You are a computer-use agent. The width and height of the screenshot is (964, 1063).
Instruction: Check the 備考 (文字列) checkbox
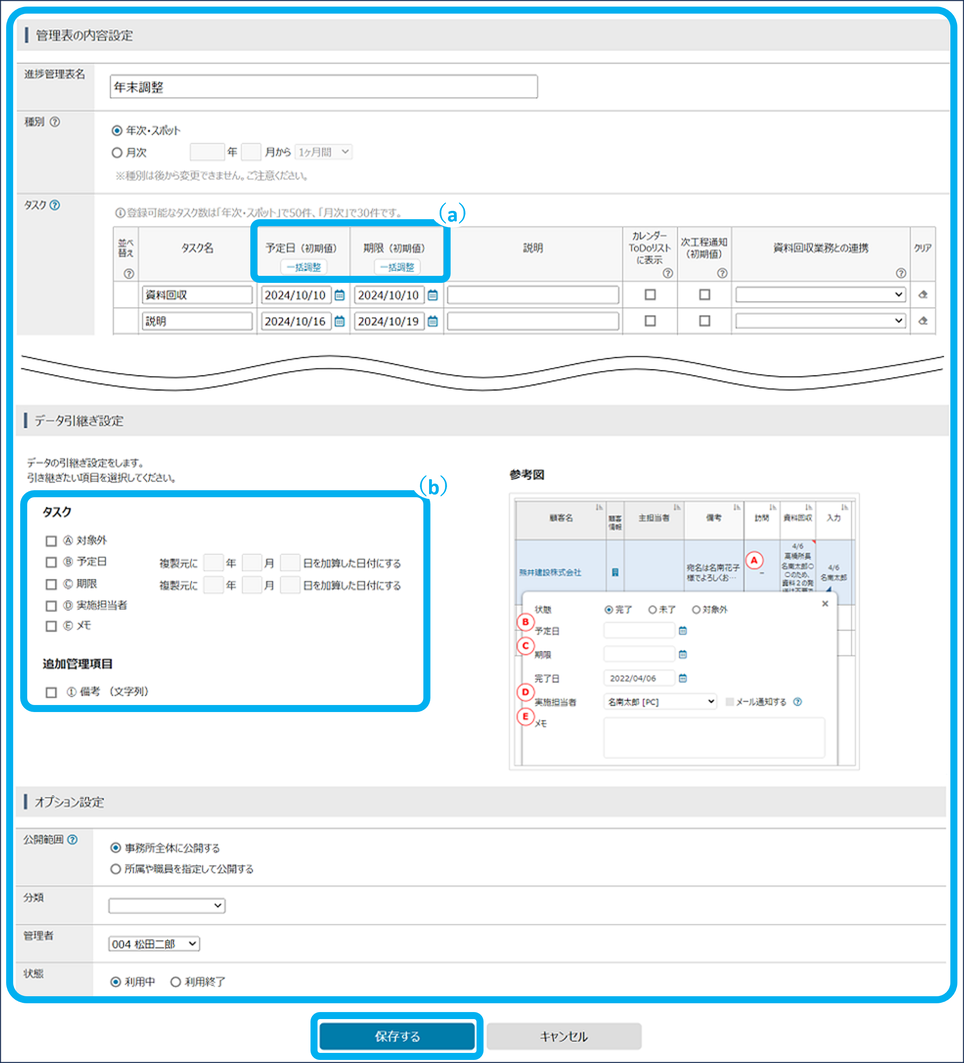(x=51, y=691)
